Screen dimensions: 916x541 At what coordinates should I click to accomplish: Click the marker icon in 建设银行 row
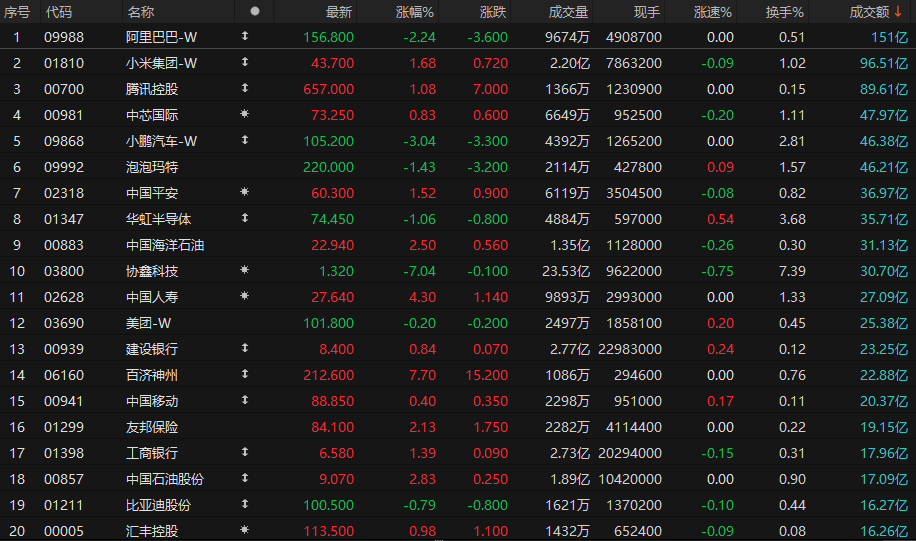coord(245,348)
